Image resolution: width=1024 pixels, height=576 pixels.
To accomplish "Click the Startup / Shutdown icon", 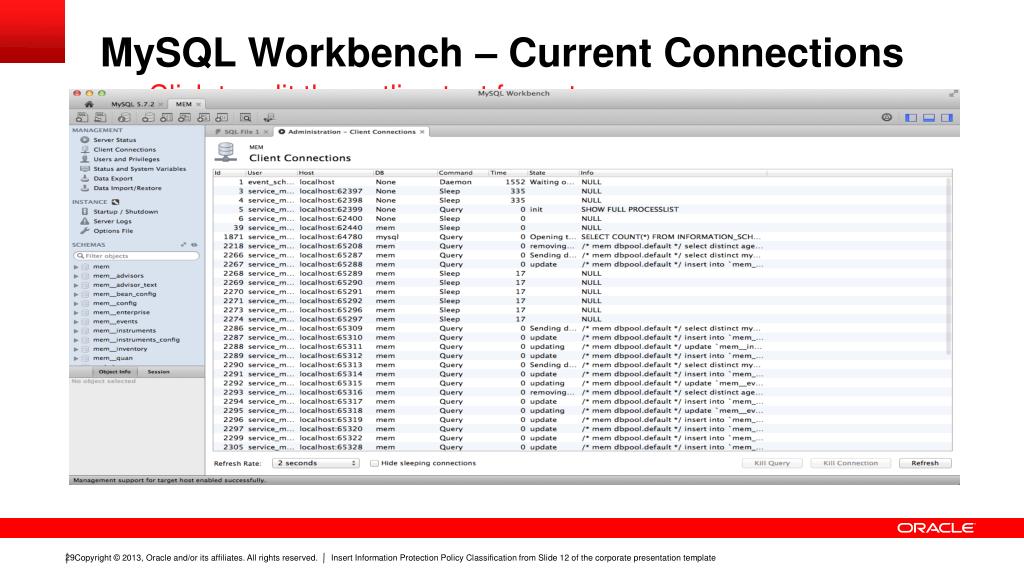I will (x=84, y=212).
